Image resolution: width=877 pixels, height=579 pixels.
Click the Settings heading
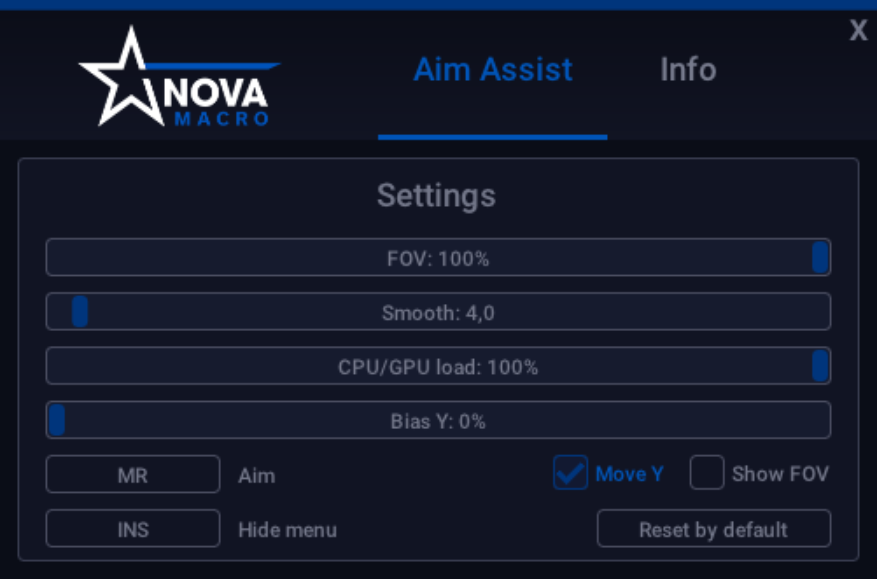[x=435, y=196]
